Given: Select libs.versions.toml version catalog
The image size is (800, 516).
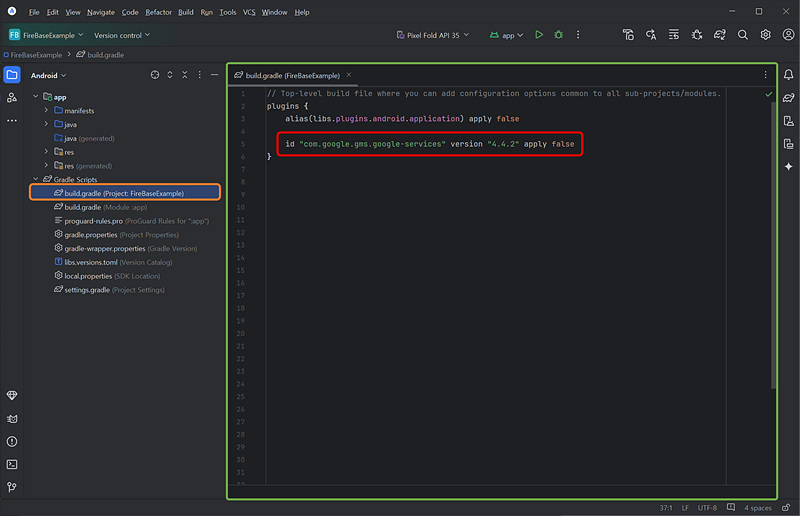Looking at the screenshot, I should (x=113, y=262).
